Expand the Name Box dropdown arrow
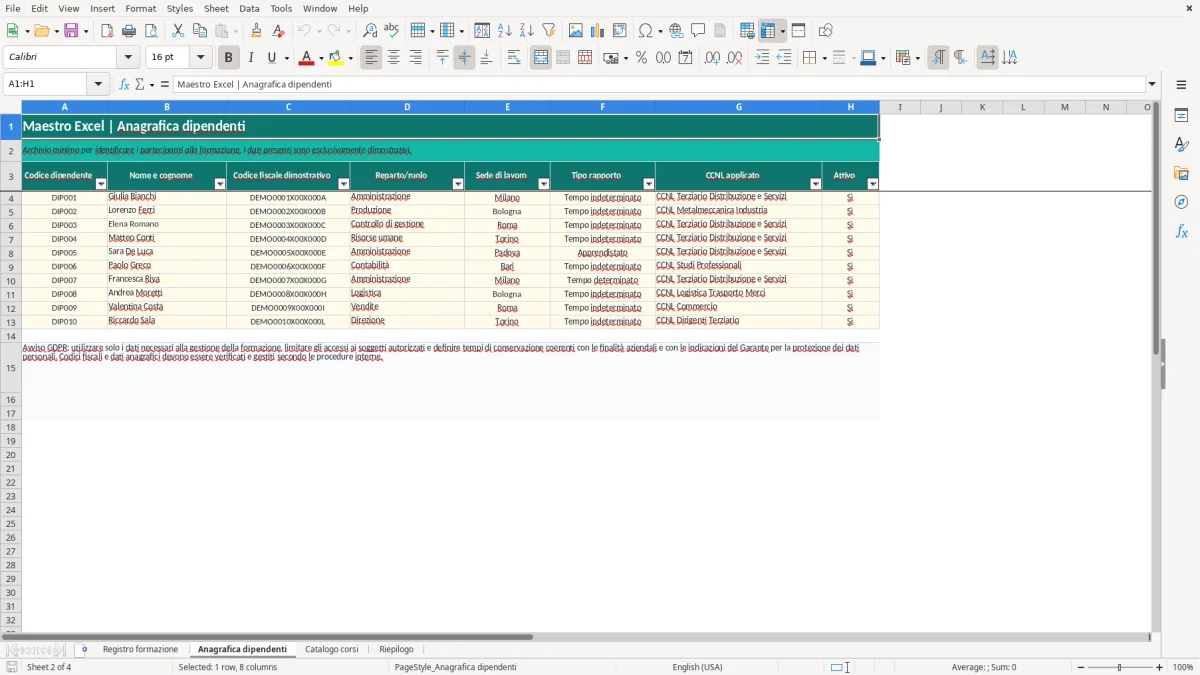This screenshot has width=1200, height=675. [98, 84]
